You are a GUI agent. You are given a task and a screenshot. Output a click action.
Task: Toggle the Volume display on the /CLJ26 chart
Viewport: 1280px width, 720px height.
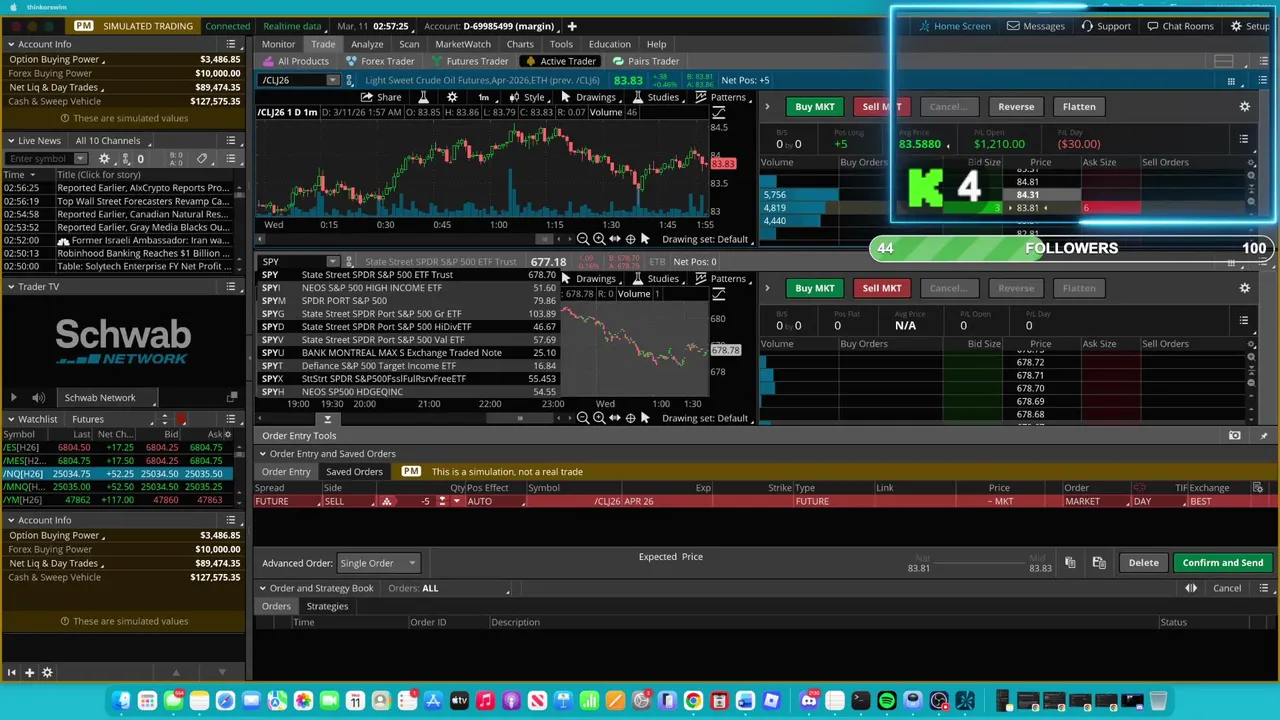click(x=605, y=112)
